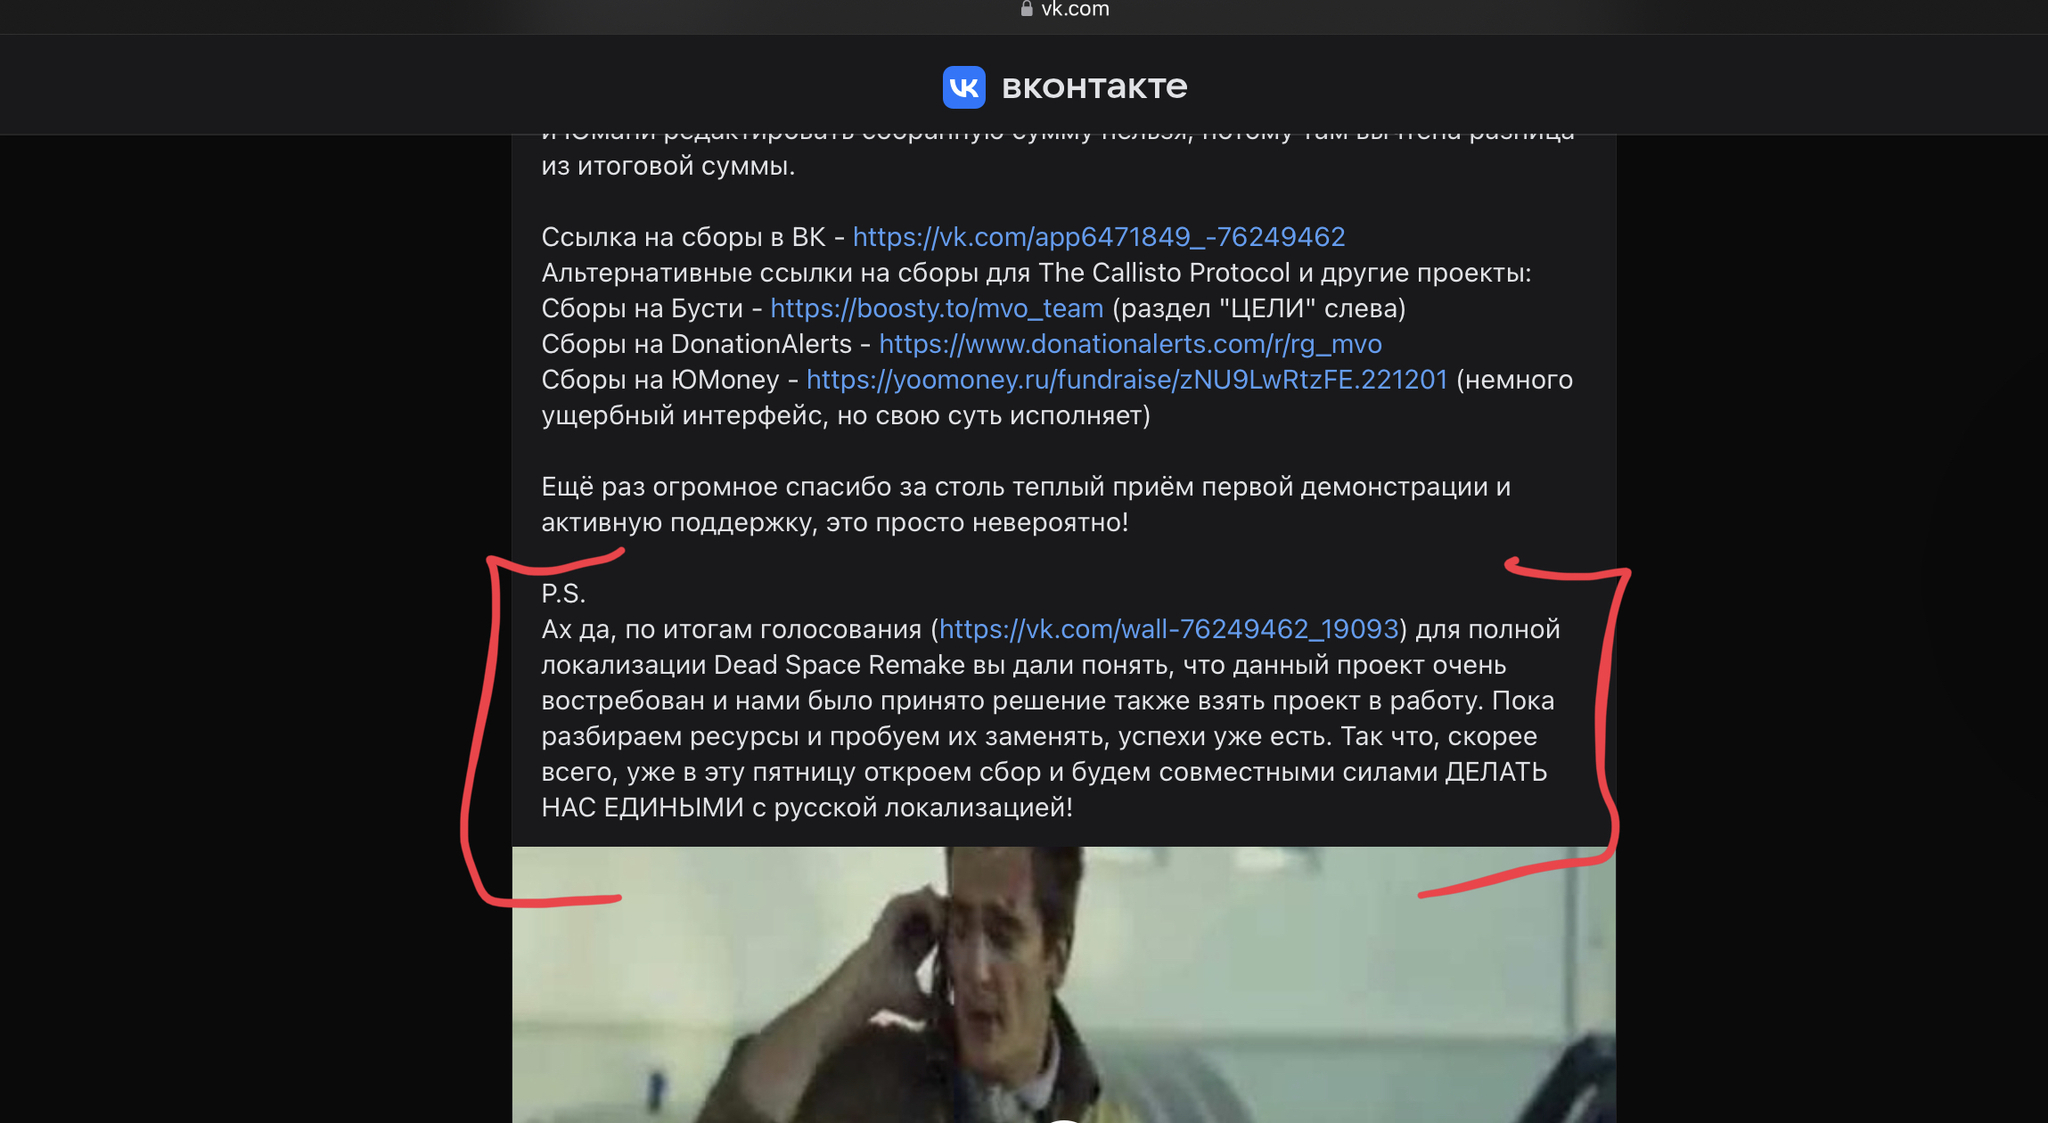Click the P.S. line in the post
The width and height of the screenshot is (2048, 1123).
(x=563, y=593)
